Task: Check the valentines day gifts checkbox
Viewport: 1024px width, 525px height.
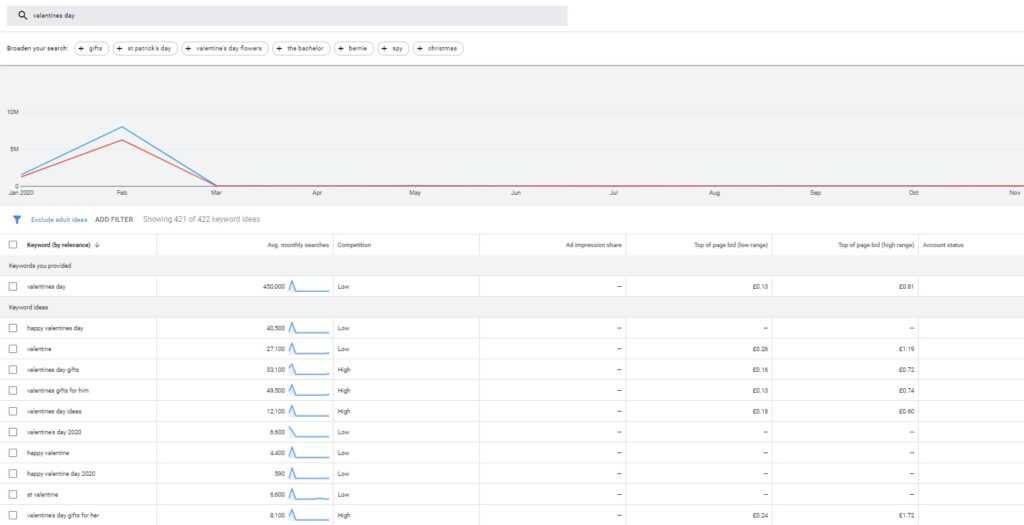Action: [13, 370]
